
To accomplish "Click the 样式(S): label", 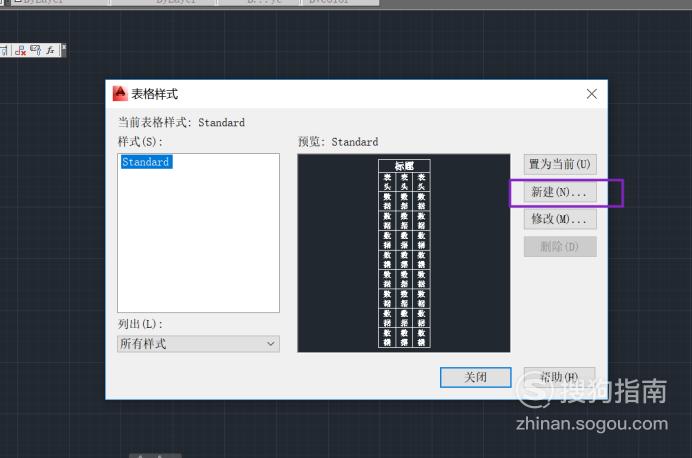I will 140,142.
